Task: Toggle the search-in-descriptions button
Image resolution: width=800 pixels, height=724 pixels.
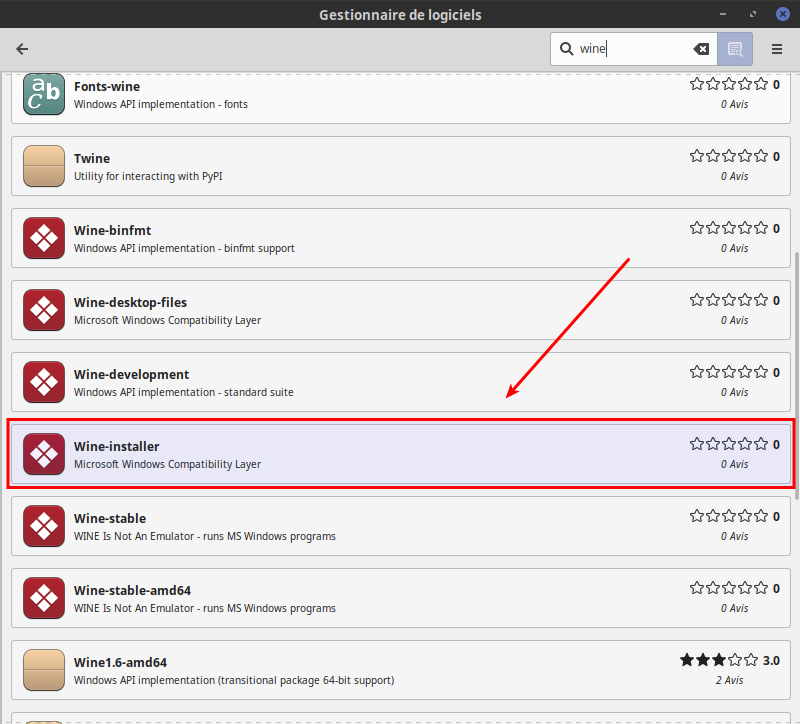Action: click(735, 49)
